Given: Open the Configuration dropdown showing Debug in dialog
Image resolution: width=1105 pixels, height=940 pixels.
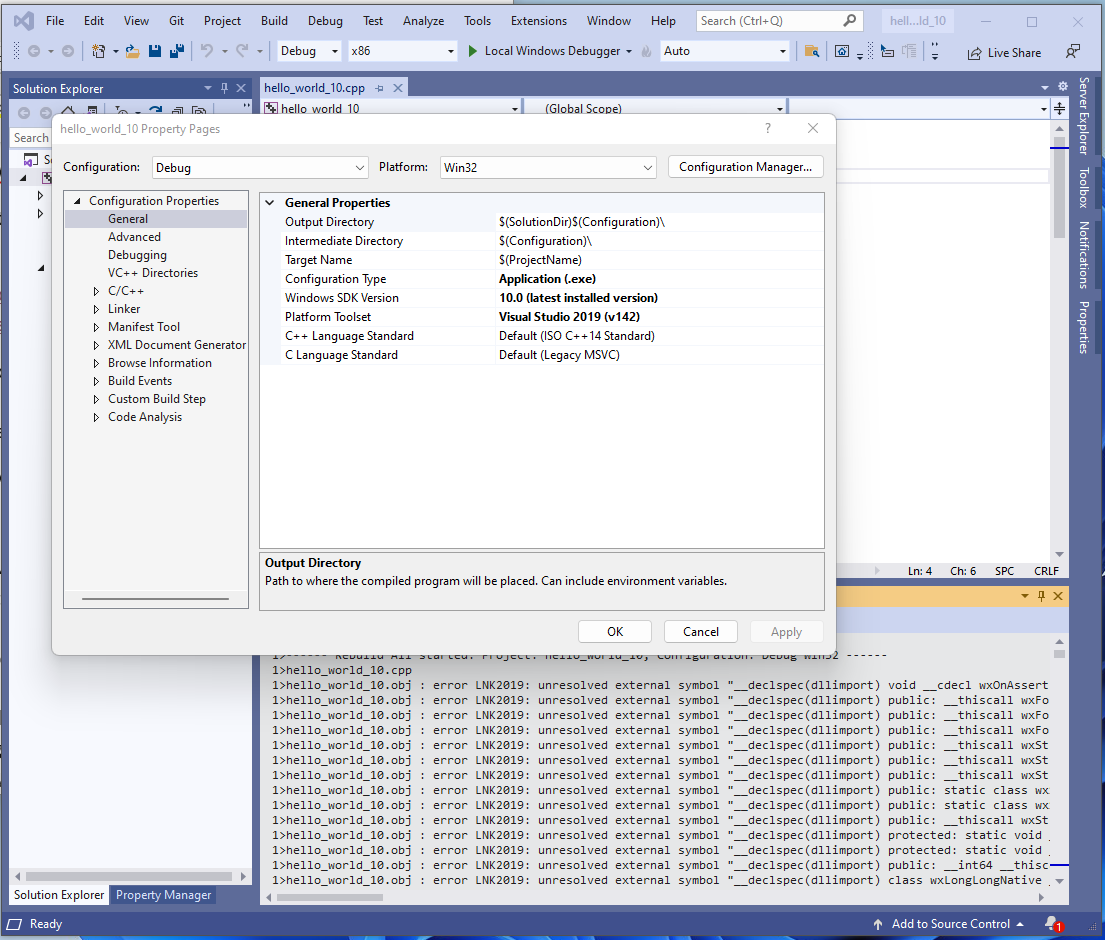Looking at the screenshot, I should (x=260, y=168).
